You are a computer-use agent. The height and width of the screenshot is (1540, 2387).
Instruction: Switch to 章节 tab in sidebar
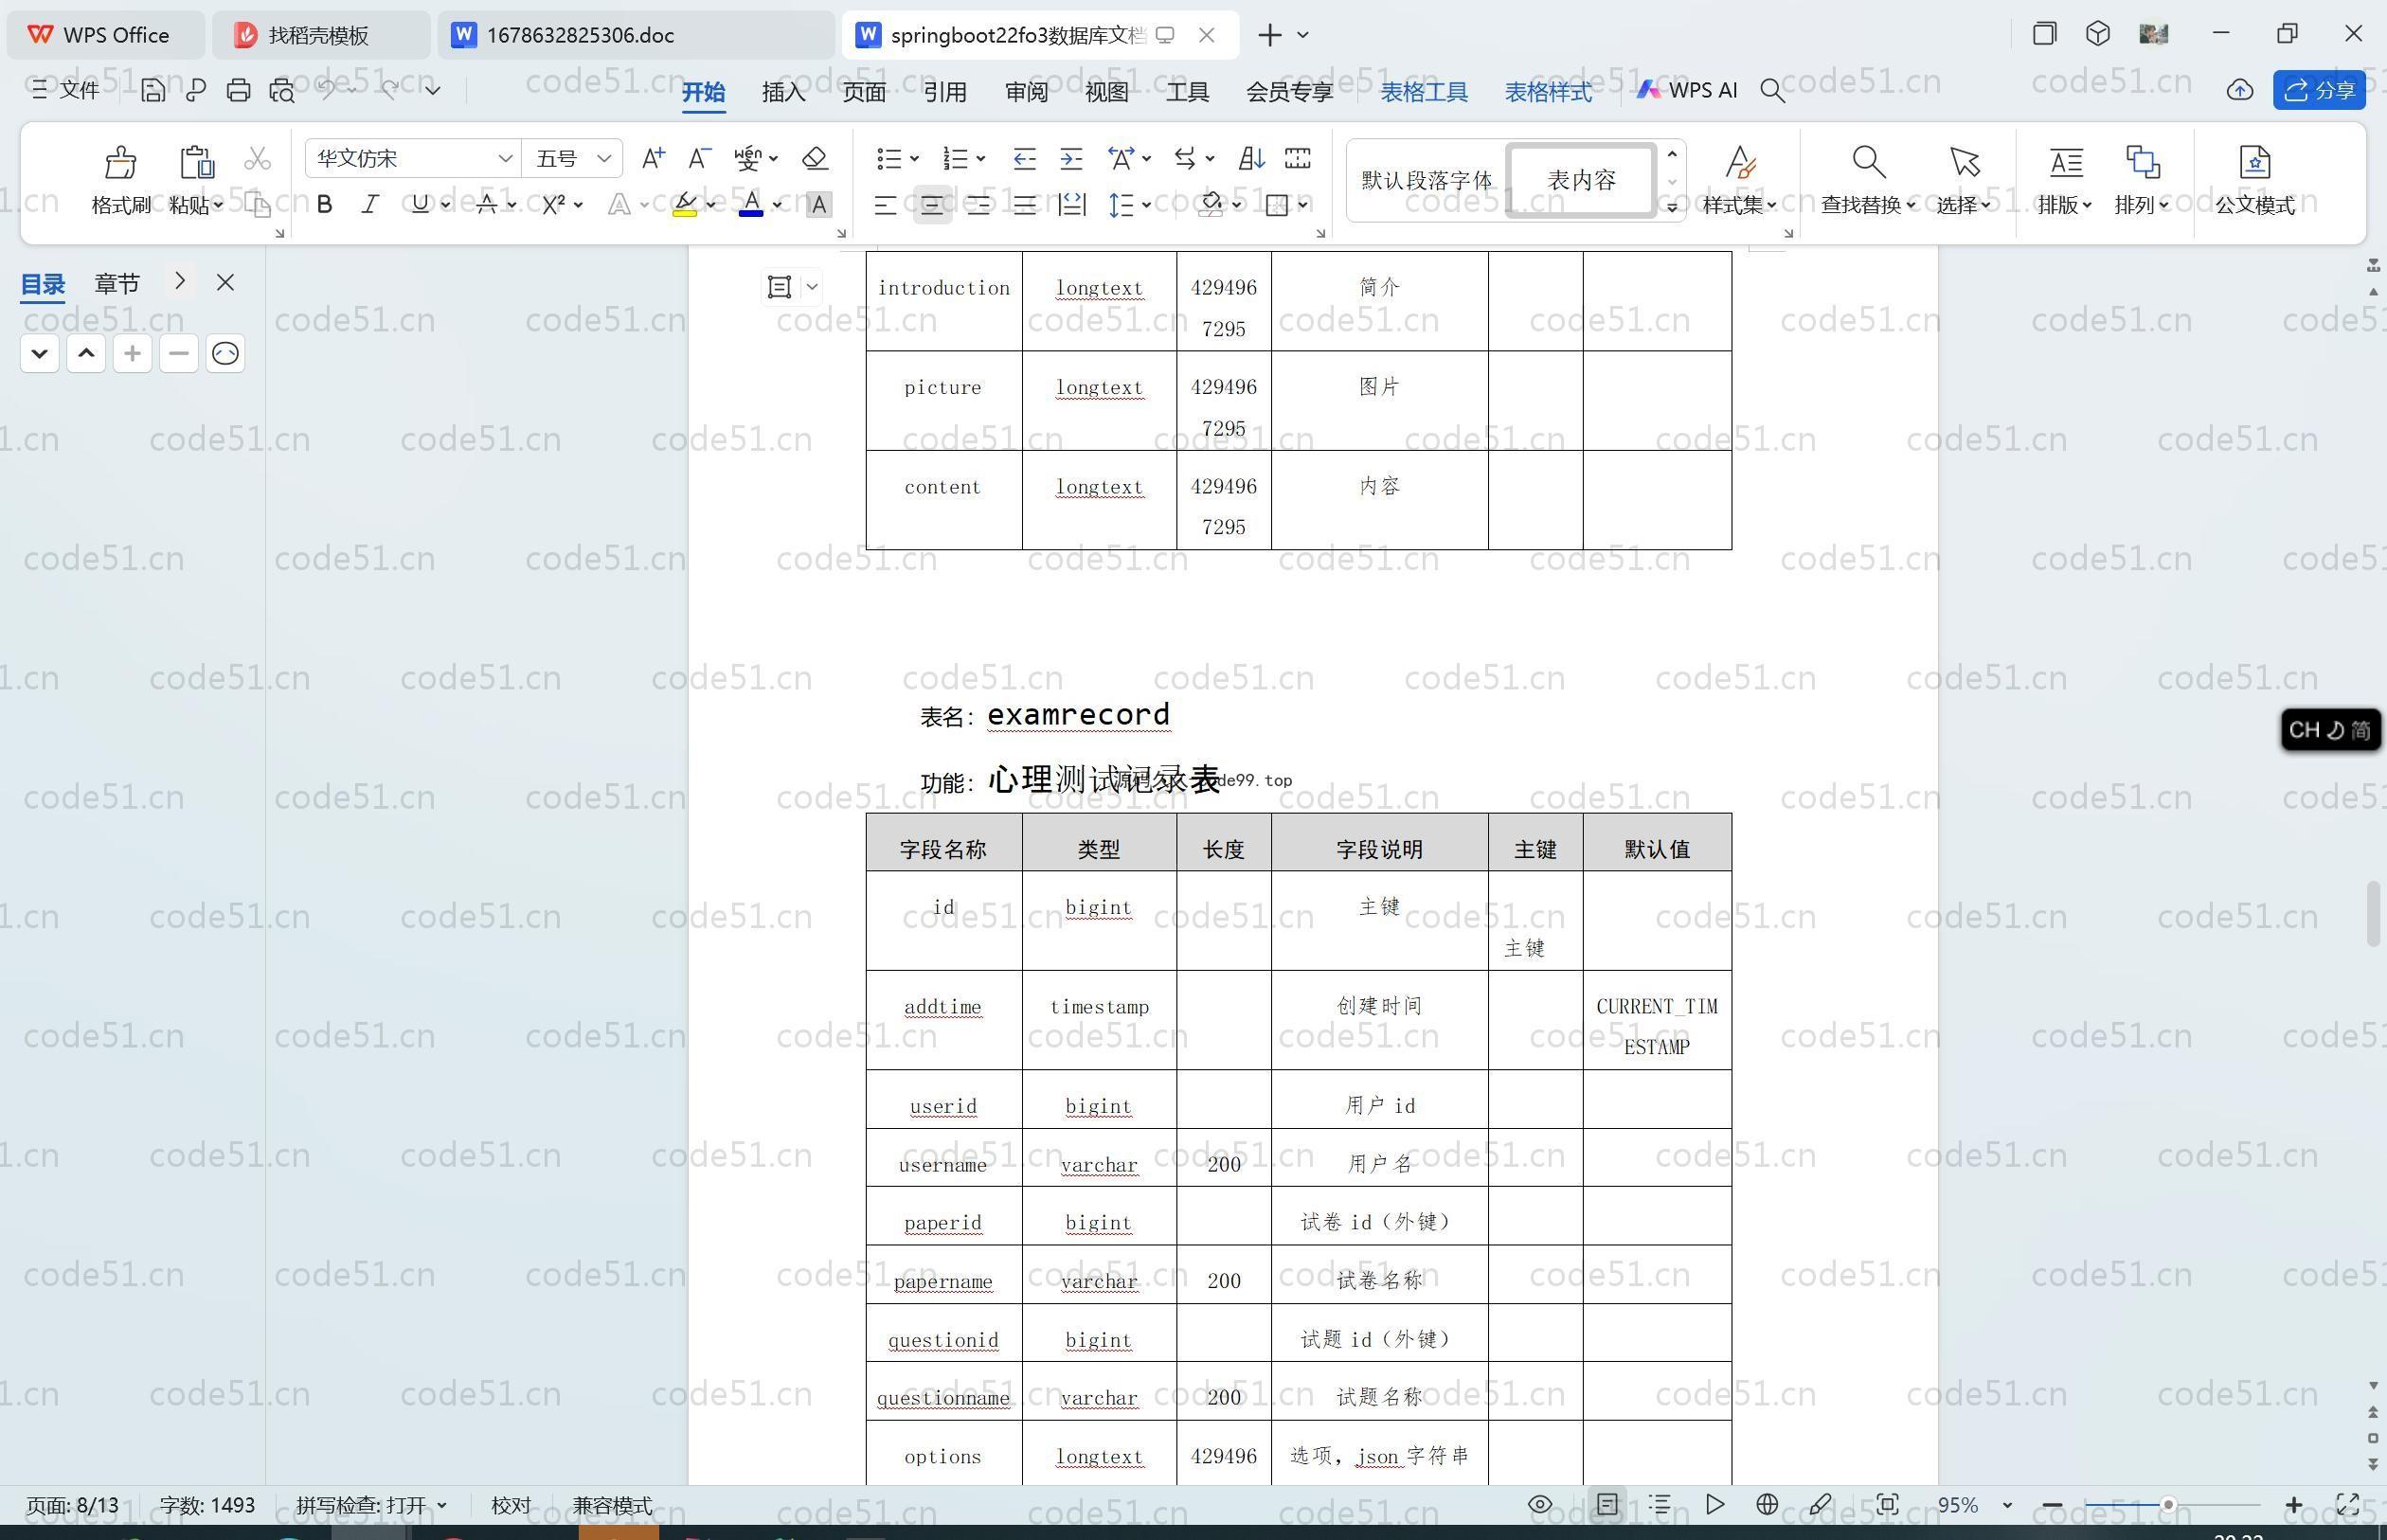click(117, 283)
